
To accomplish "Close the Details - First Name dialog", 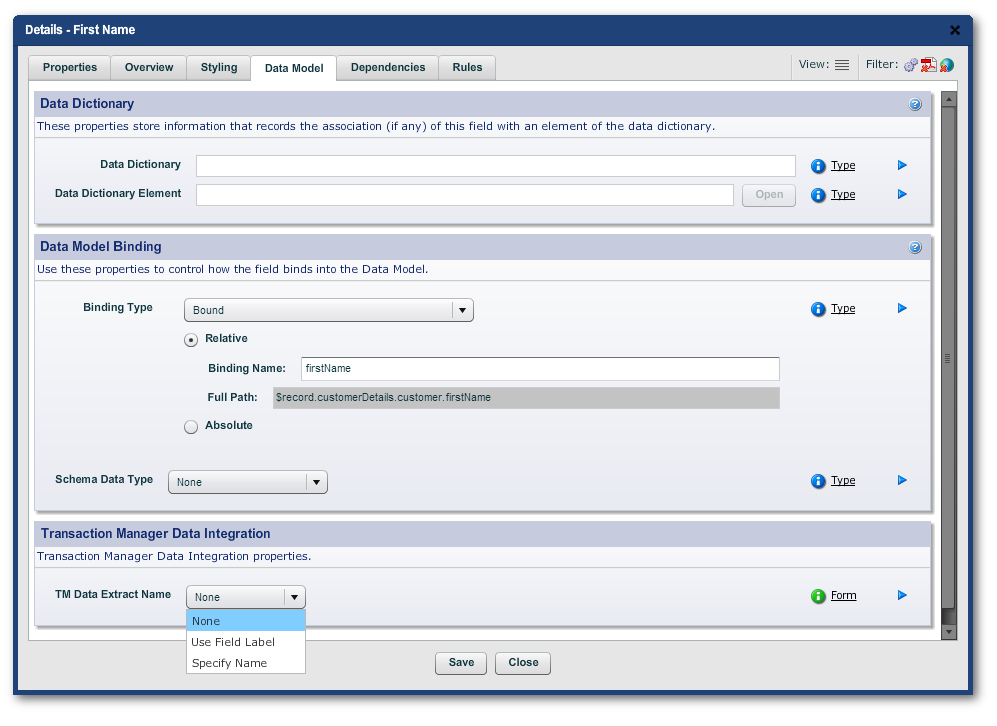I will [x=954, y=30].
